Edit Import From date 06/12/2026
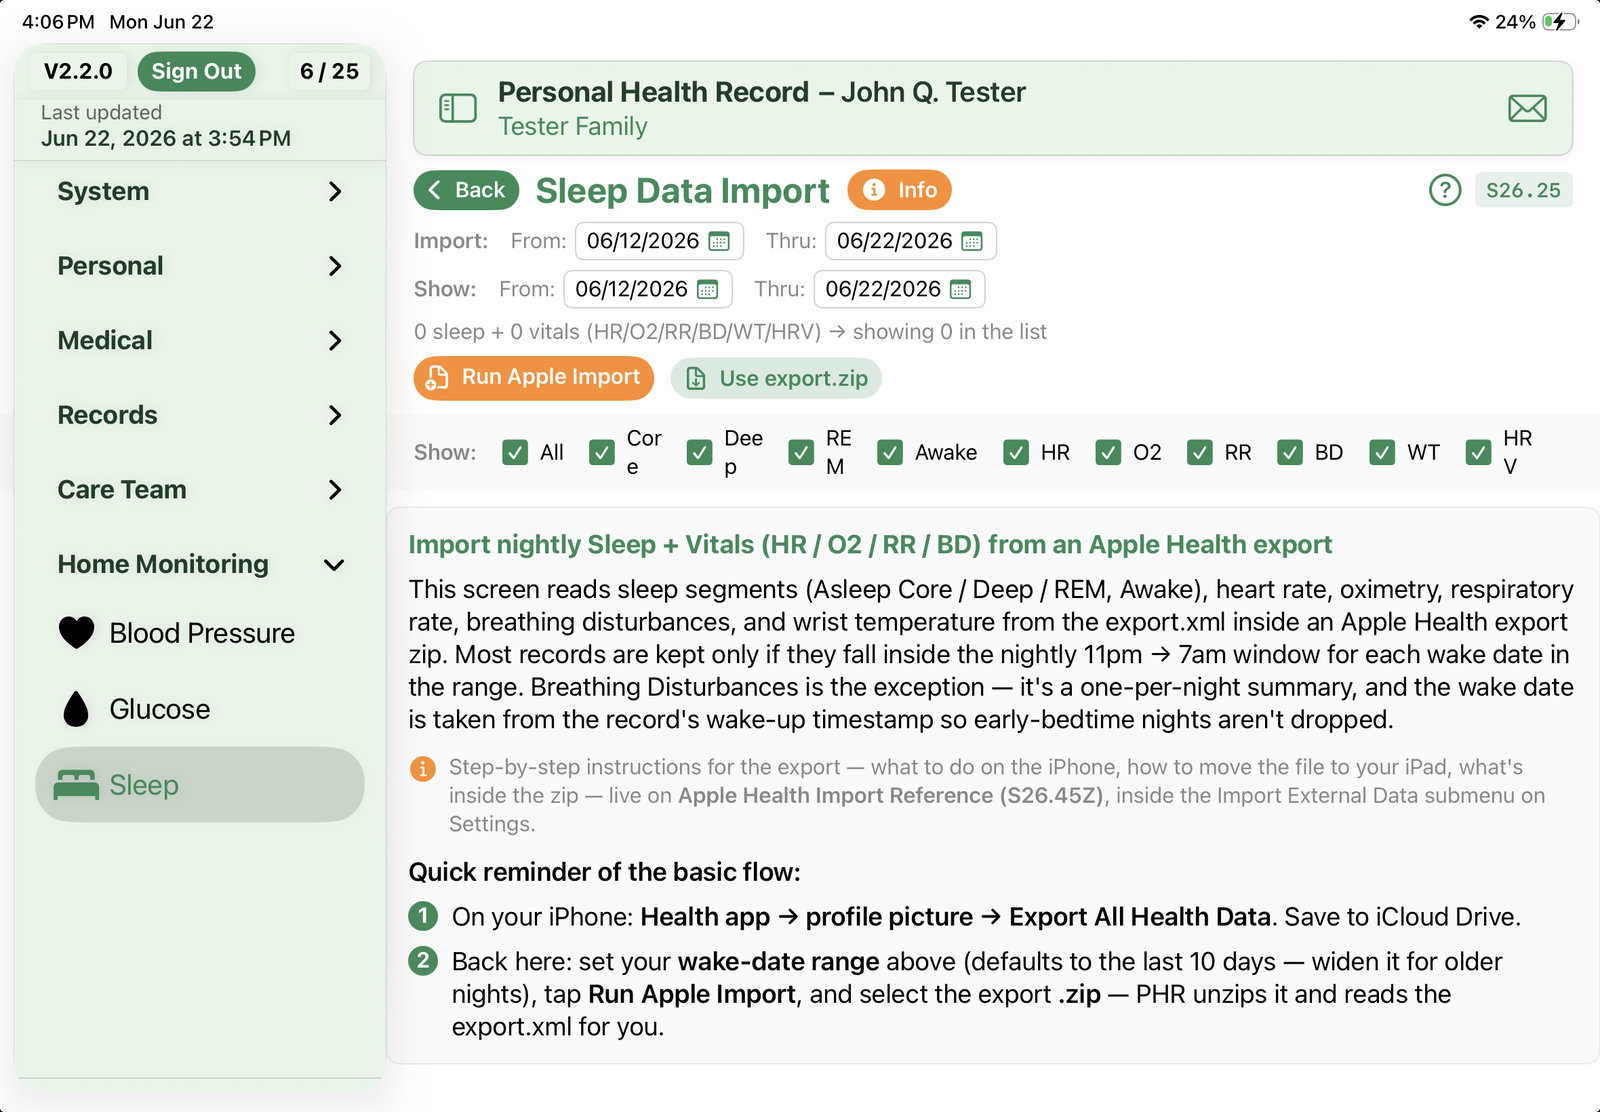 tap(659, 241)
